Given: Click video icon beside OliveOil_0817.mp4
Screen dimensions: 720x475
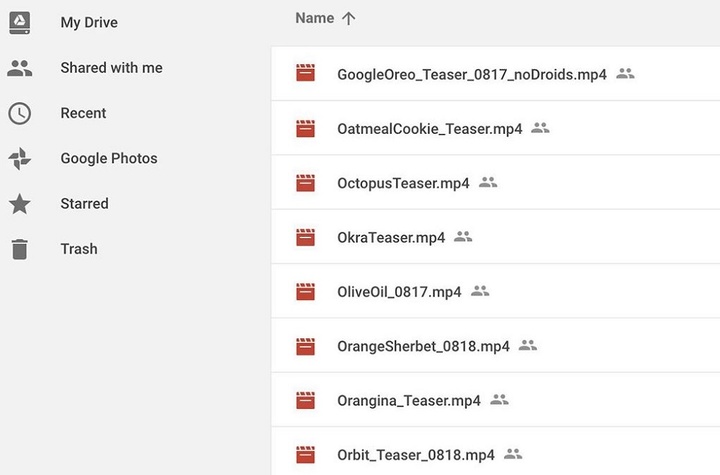Looking at the screenshot, I should pos(305,291).
